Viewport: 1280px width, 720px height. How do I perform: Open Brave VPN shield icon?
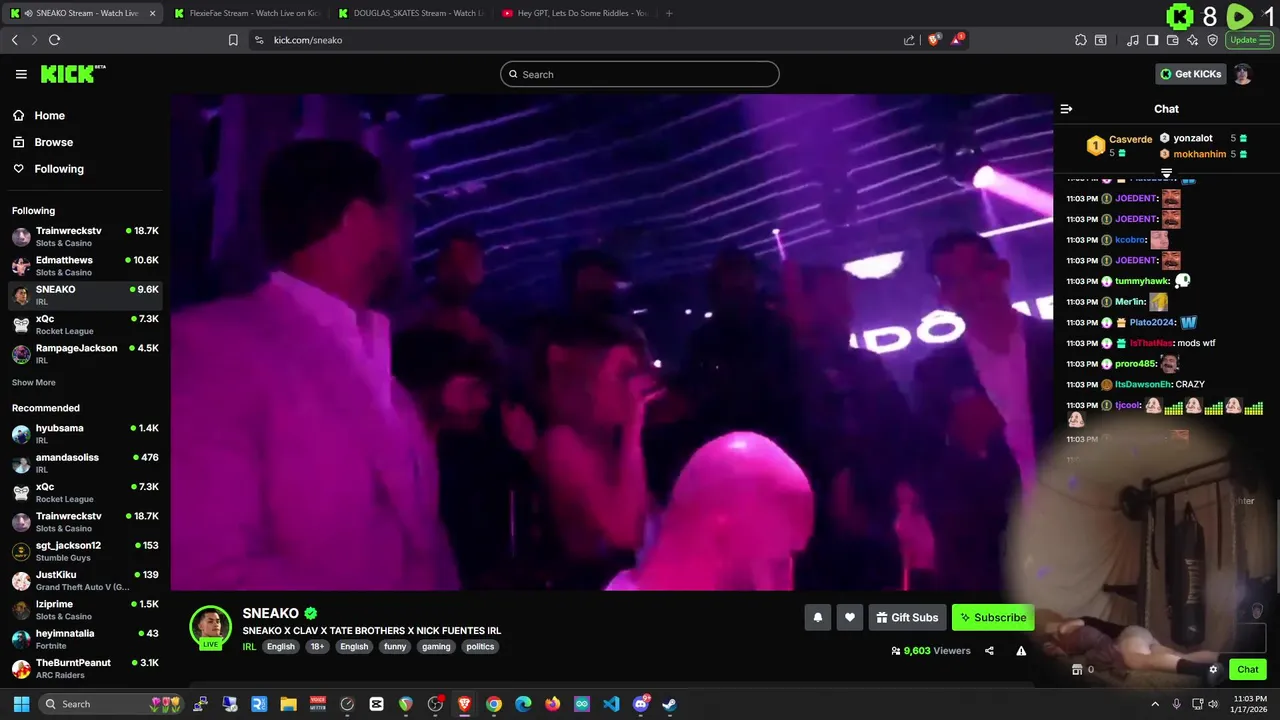point(1213,40)
